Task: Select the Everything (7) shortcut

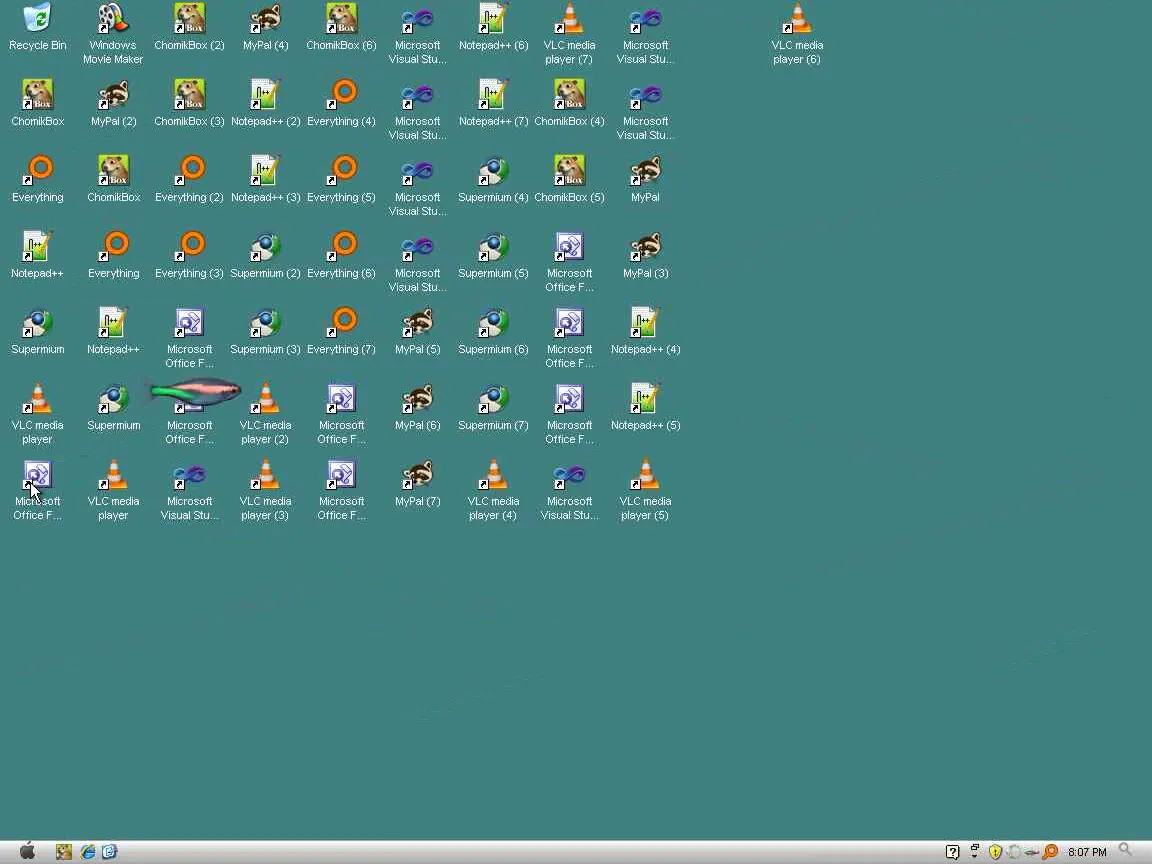Action: coord(342,332)
